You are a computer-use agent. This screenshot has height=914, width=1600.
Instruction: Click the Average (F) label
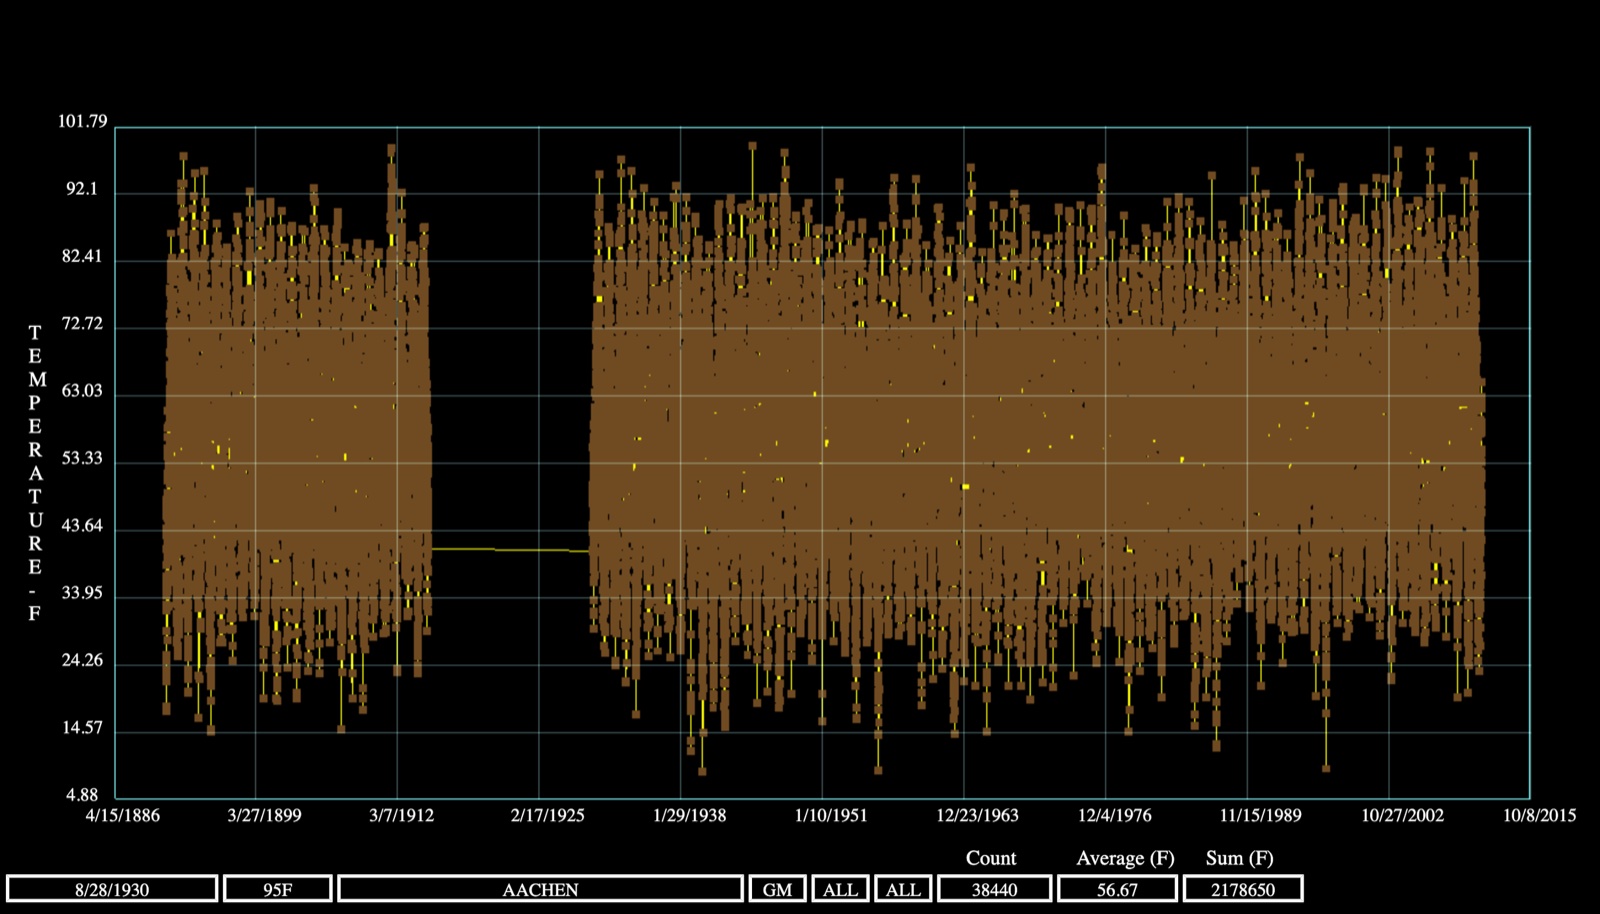click(x=1125, y=858)
